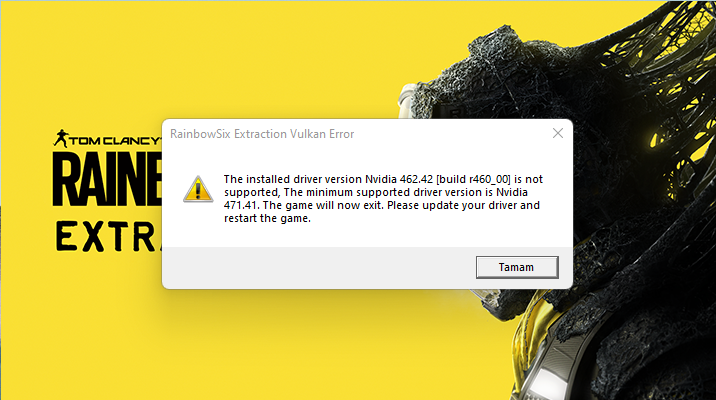716x400 pixels.
Task: Close the Vulkan Error dialog with X
Action: [558, 133]
